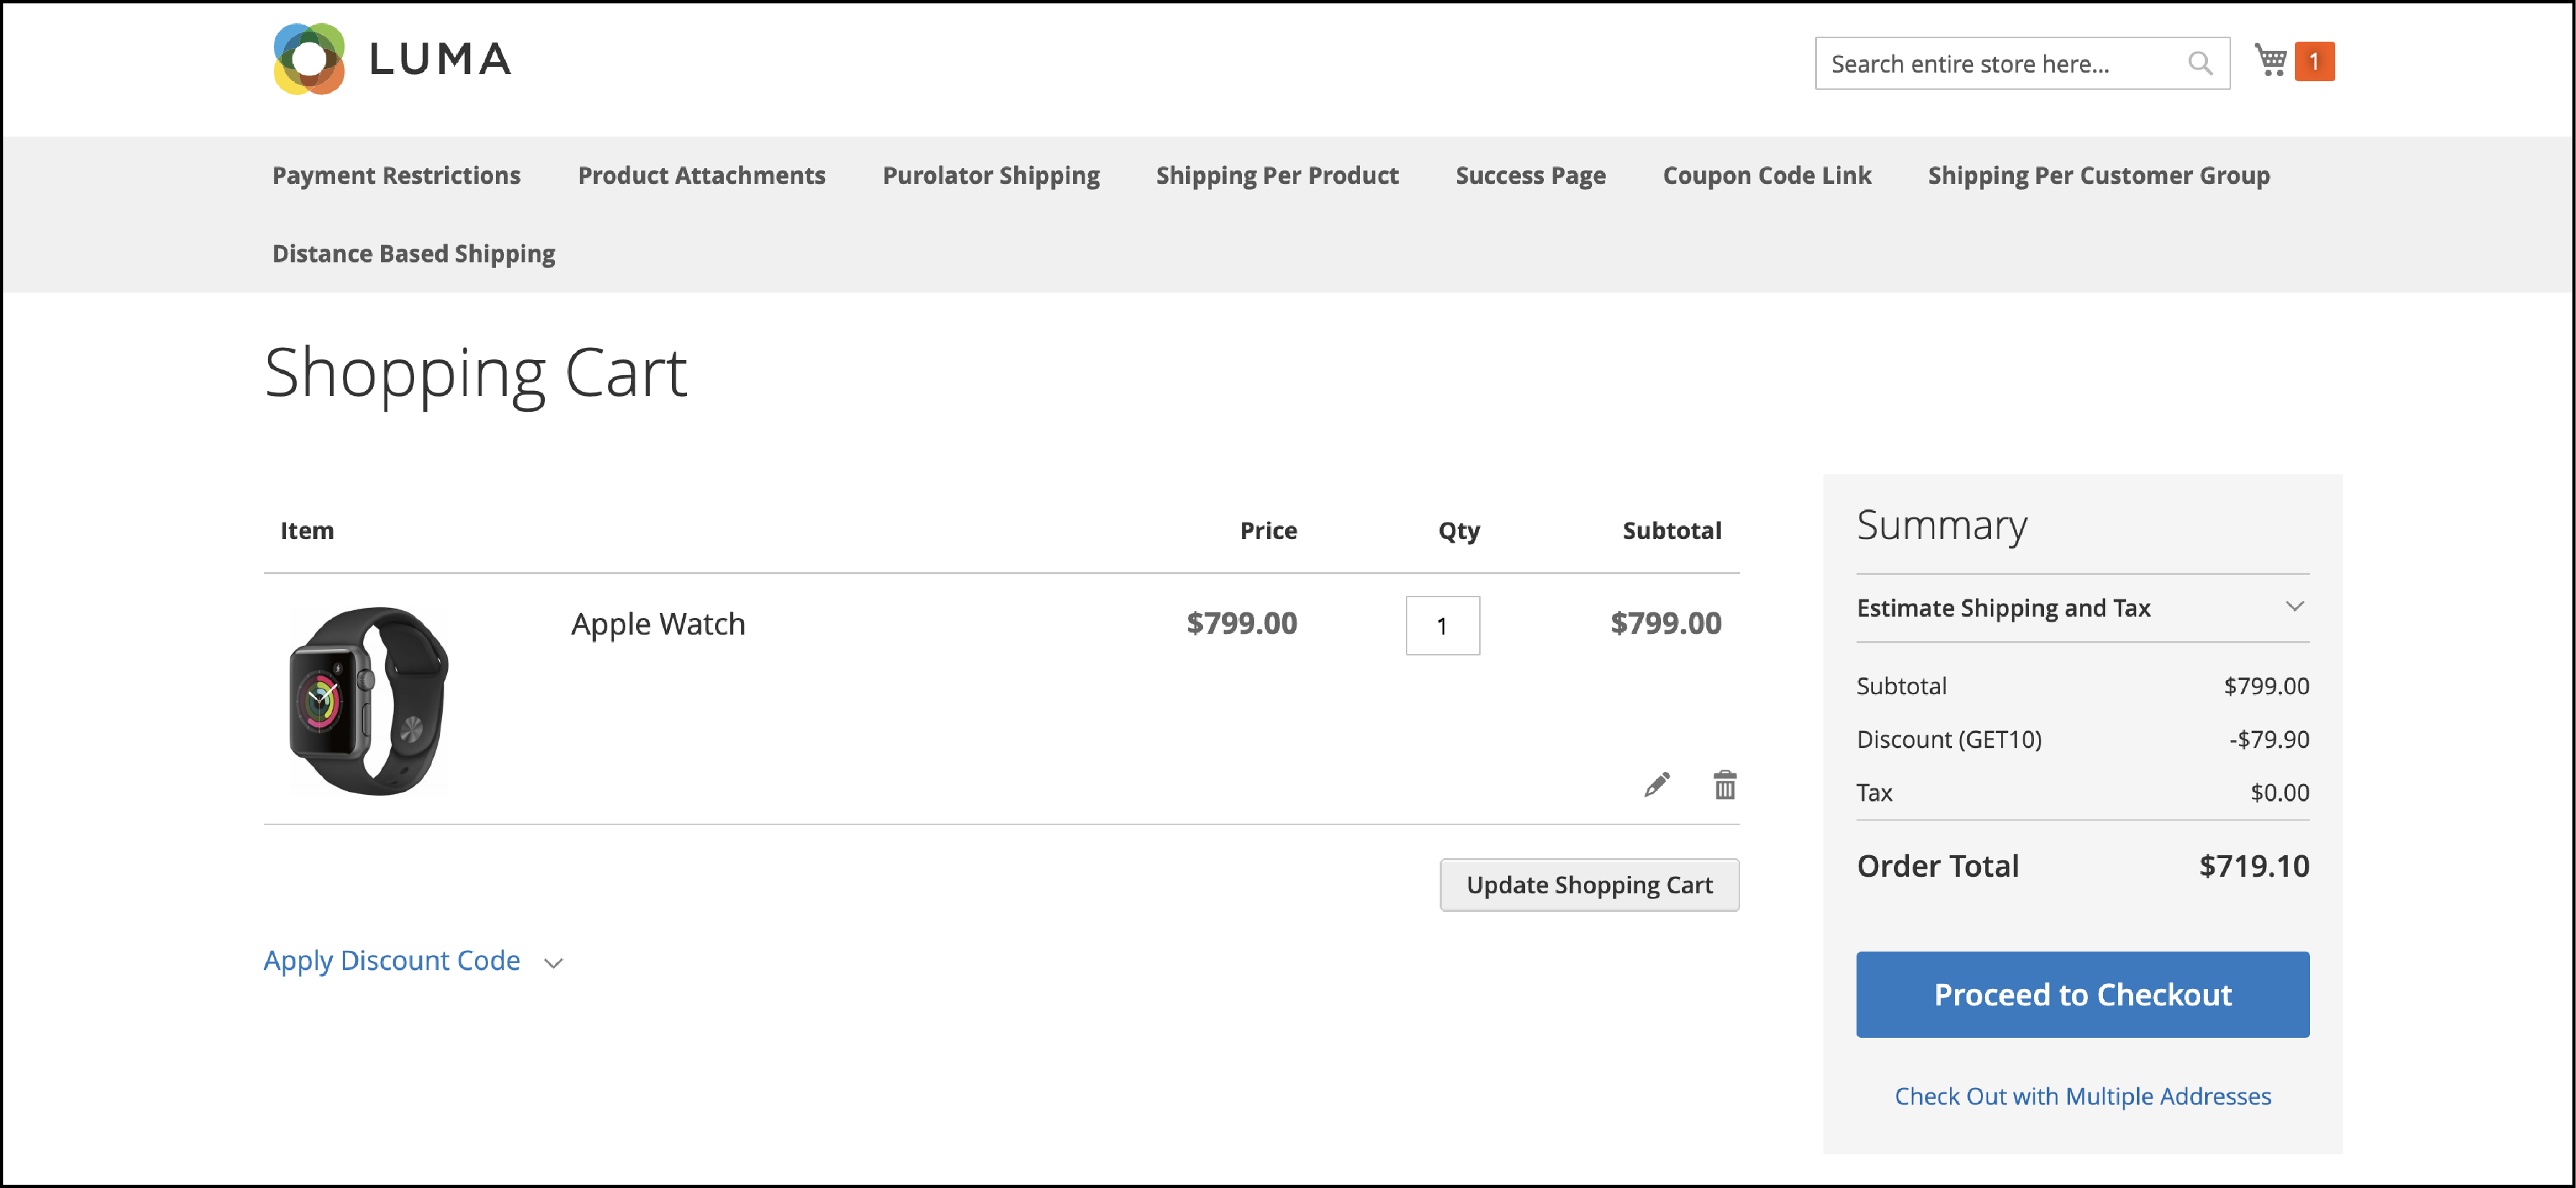
Task: Click the Summary heading
Action: [1941, 526]
